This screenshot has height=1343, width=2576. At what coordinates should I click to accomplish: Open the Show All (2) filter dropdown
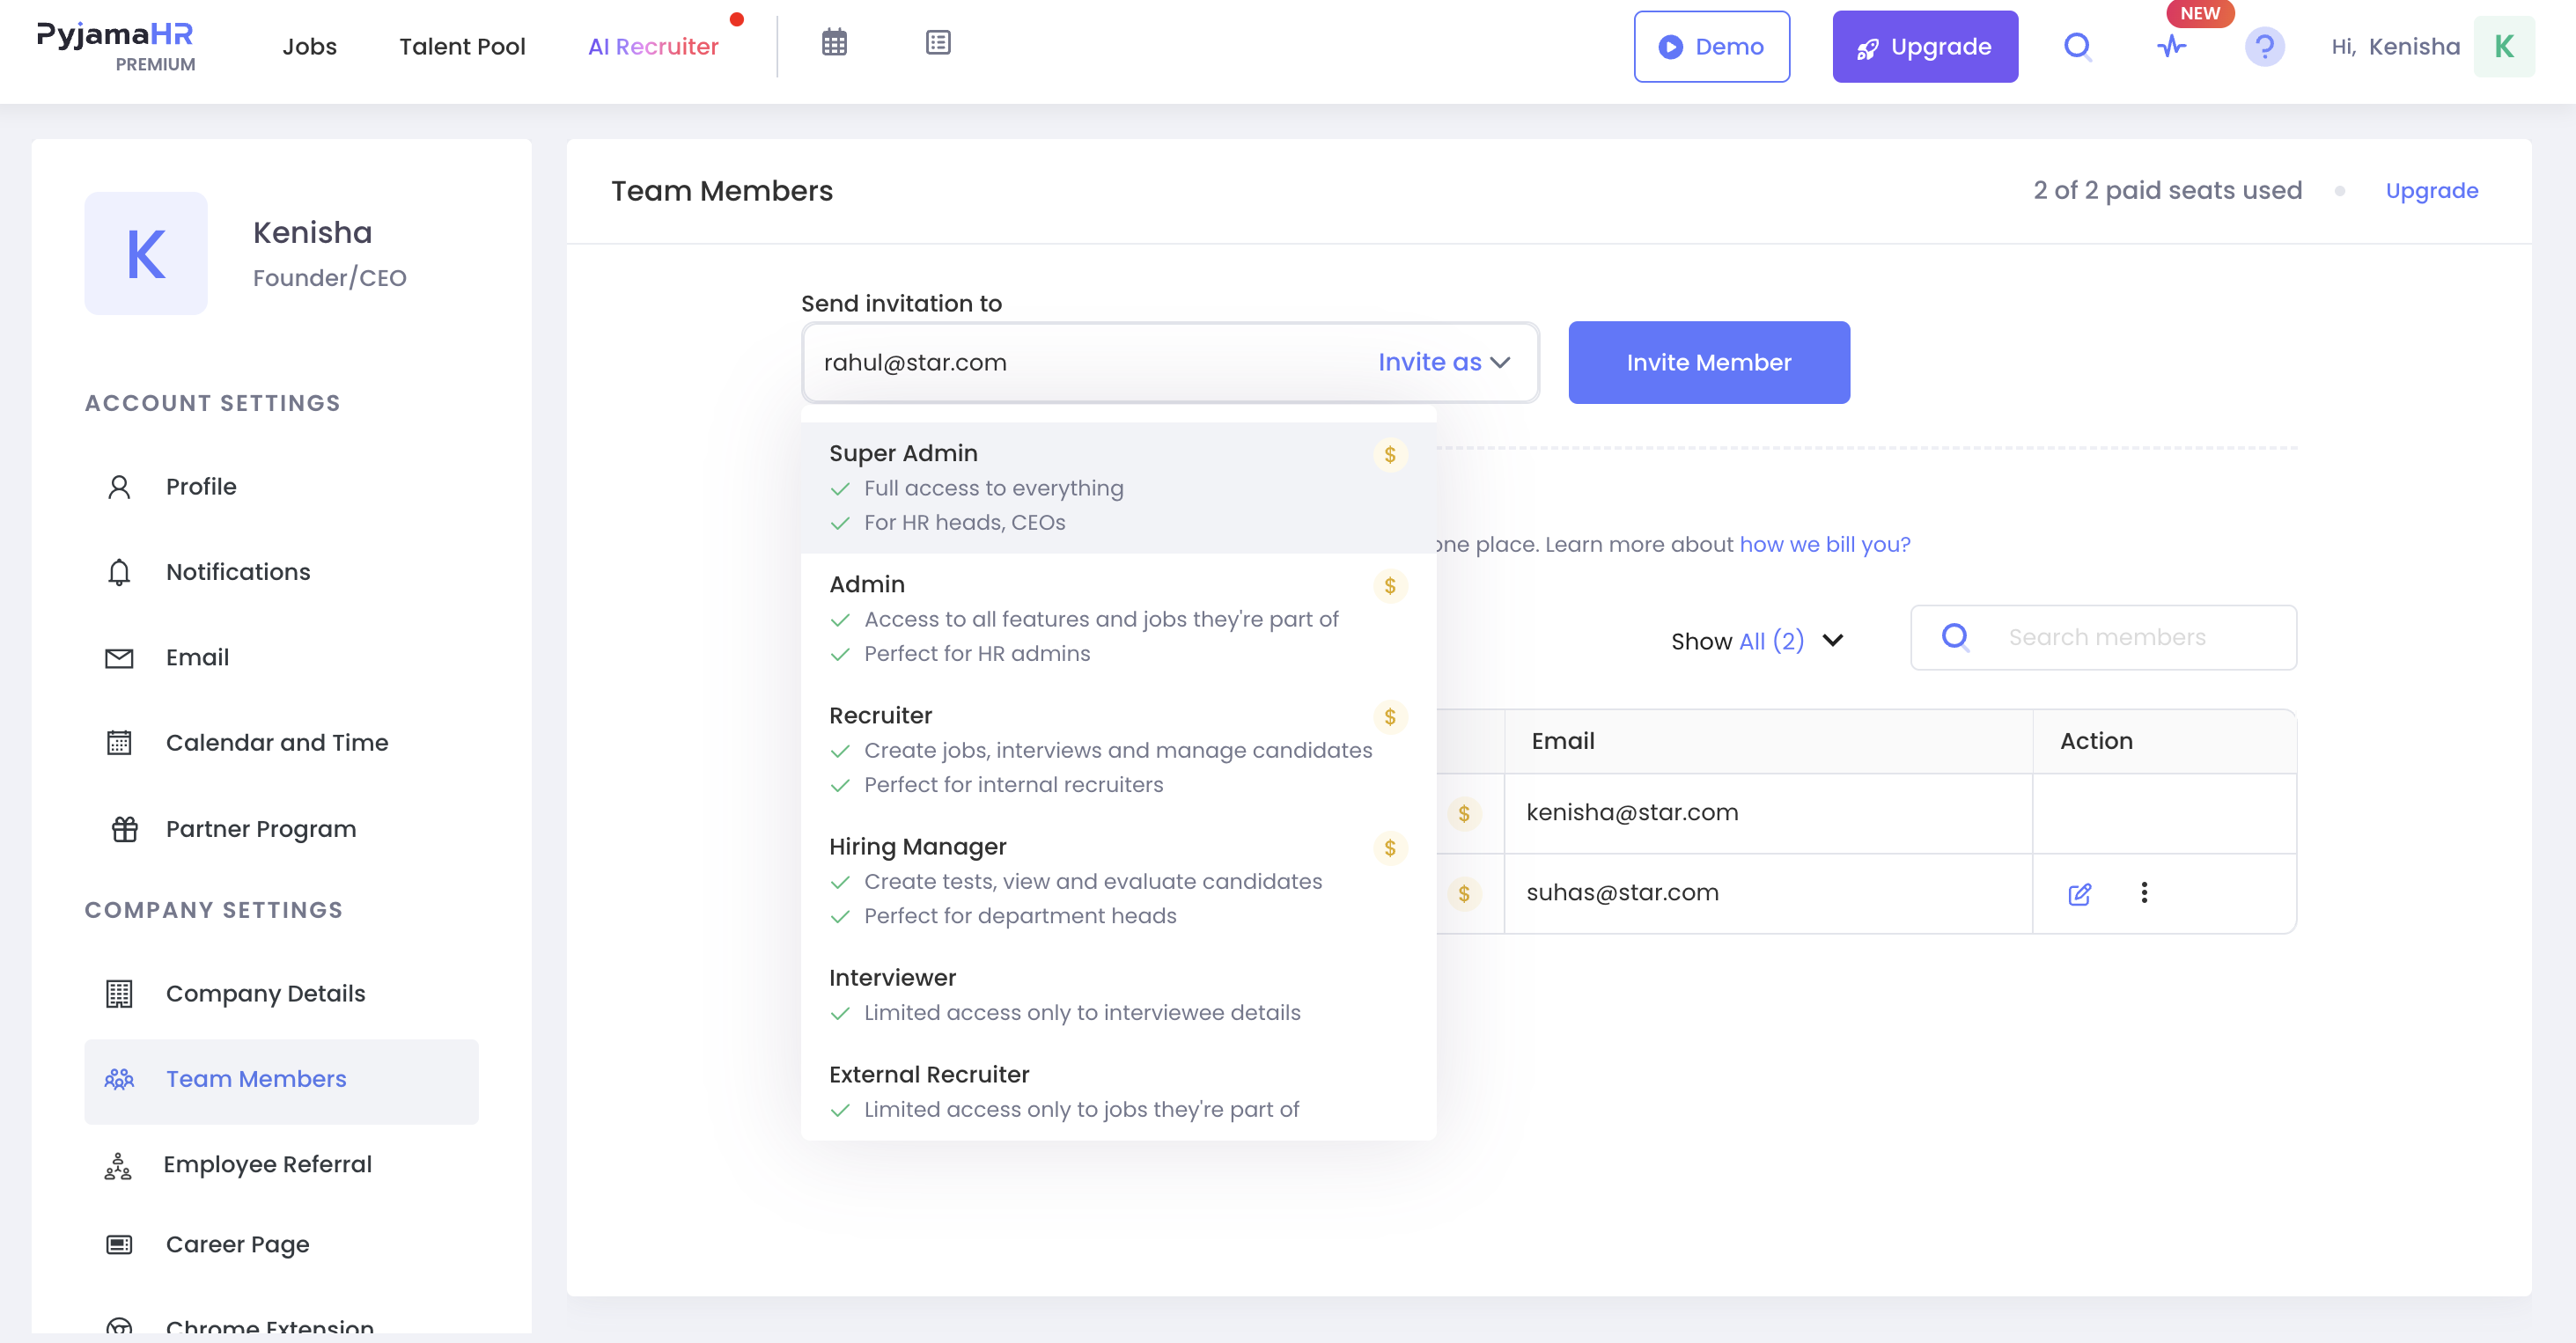pos(1757,640)
